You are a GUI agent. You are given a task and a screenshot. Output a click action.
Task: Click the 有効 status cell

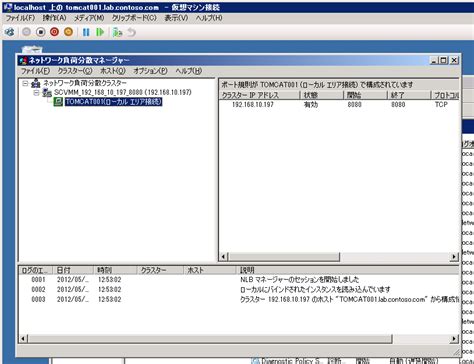[311, 105]
